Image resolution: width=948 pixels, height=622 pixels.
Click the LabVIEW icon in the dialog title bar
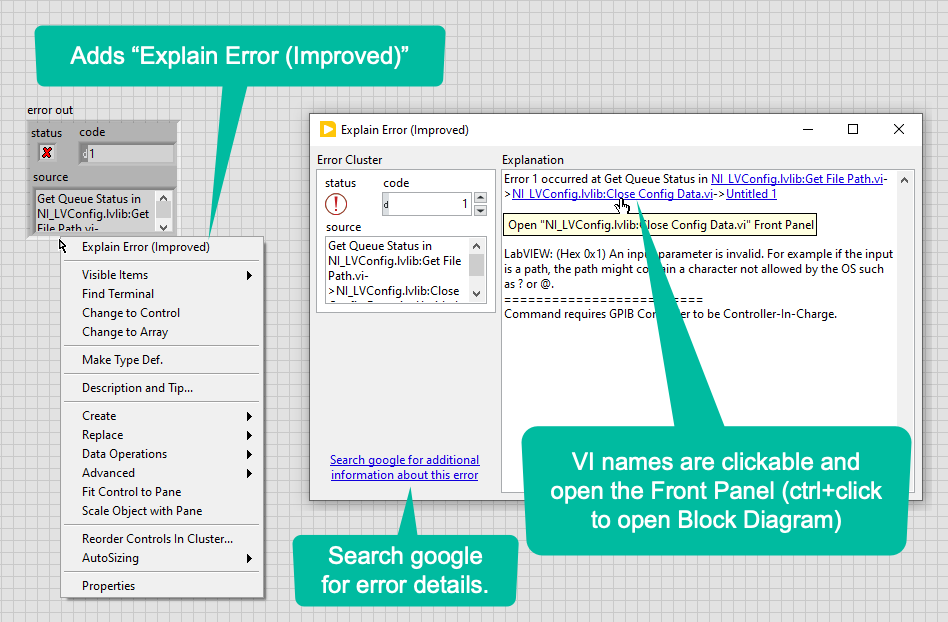pyautogui.click(x=328, y=129)
